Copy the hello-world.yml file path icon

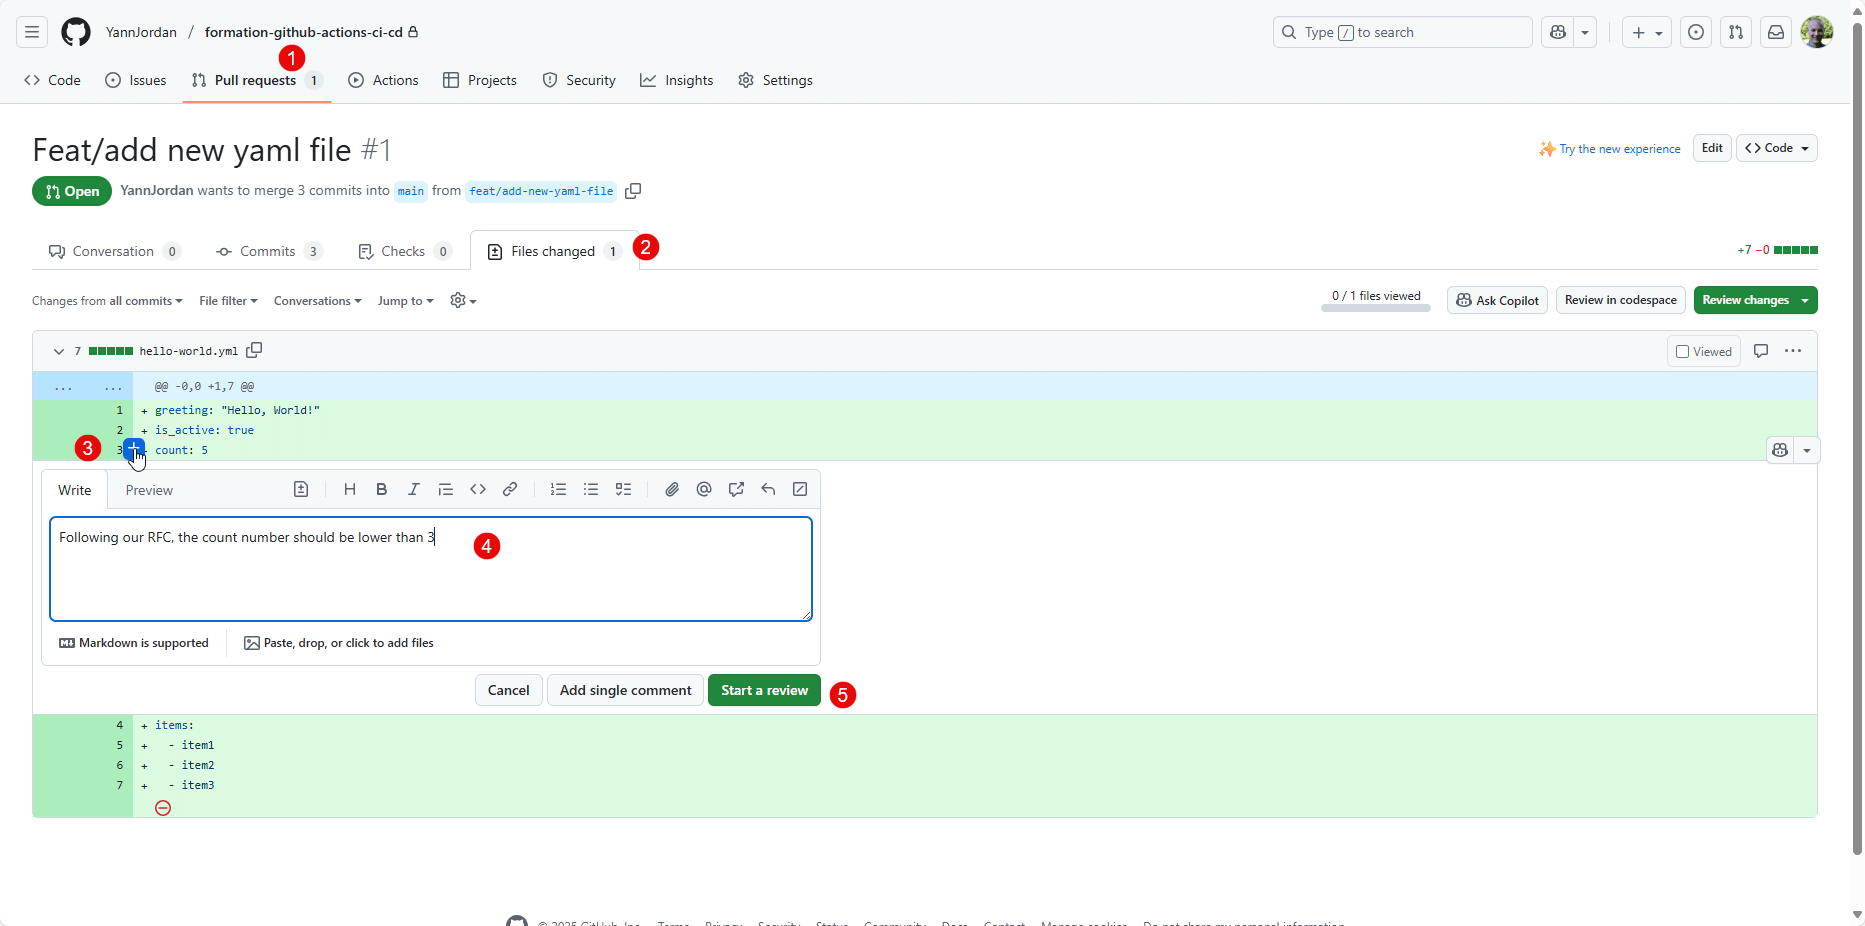[x=255, y=351]
